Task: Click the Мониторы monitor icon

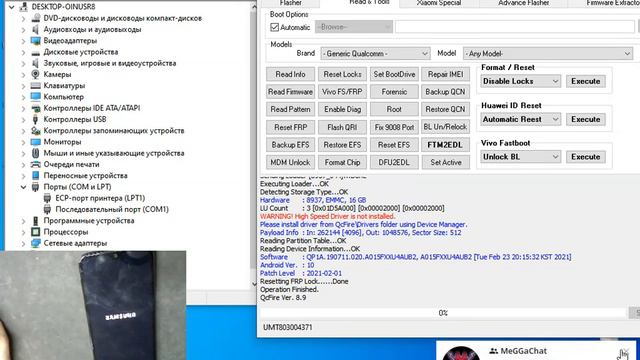Action: click(36, 142)
